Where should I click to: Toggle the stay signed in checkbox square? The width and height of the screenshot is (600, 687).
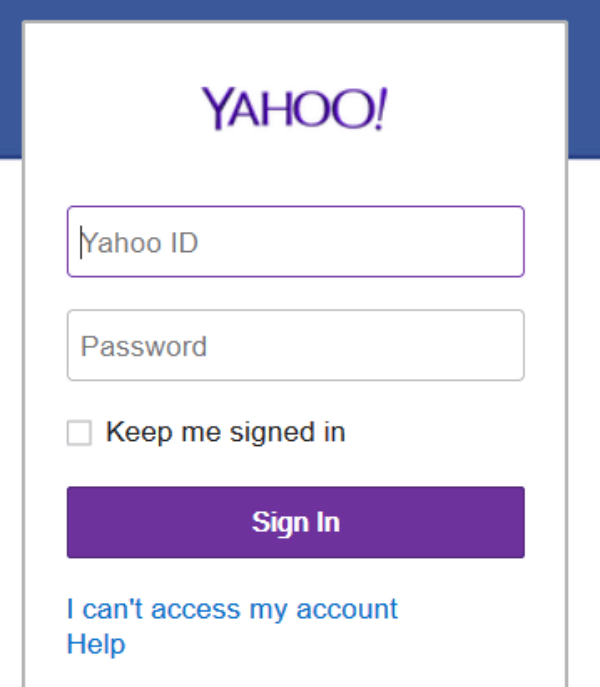(79, 433)
